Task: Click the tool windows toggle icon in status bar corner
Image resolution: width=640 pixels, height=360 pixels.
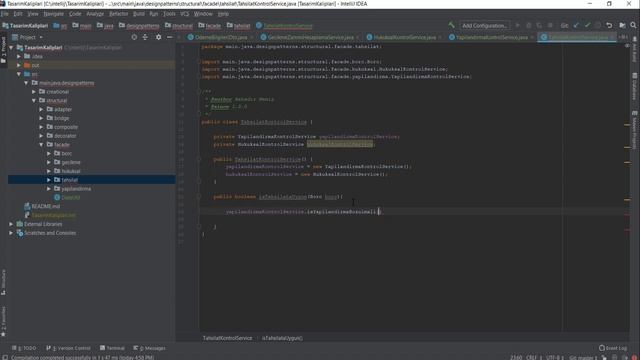Action: pos(5,357)
